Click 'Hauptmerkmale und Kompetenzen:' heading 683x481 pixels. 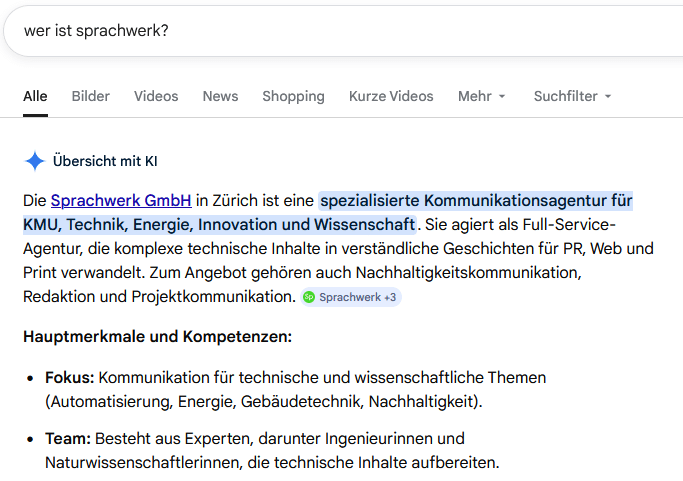click(157, 337)
